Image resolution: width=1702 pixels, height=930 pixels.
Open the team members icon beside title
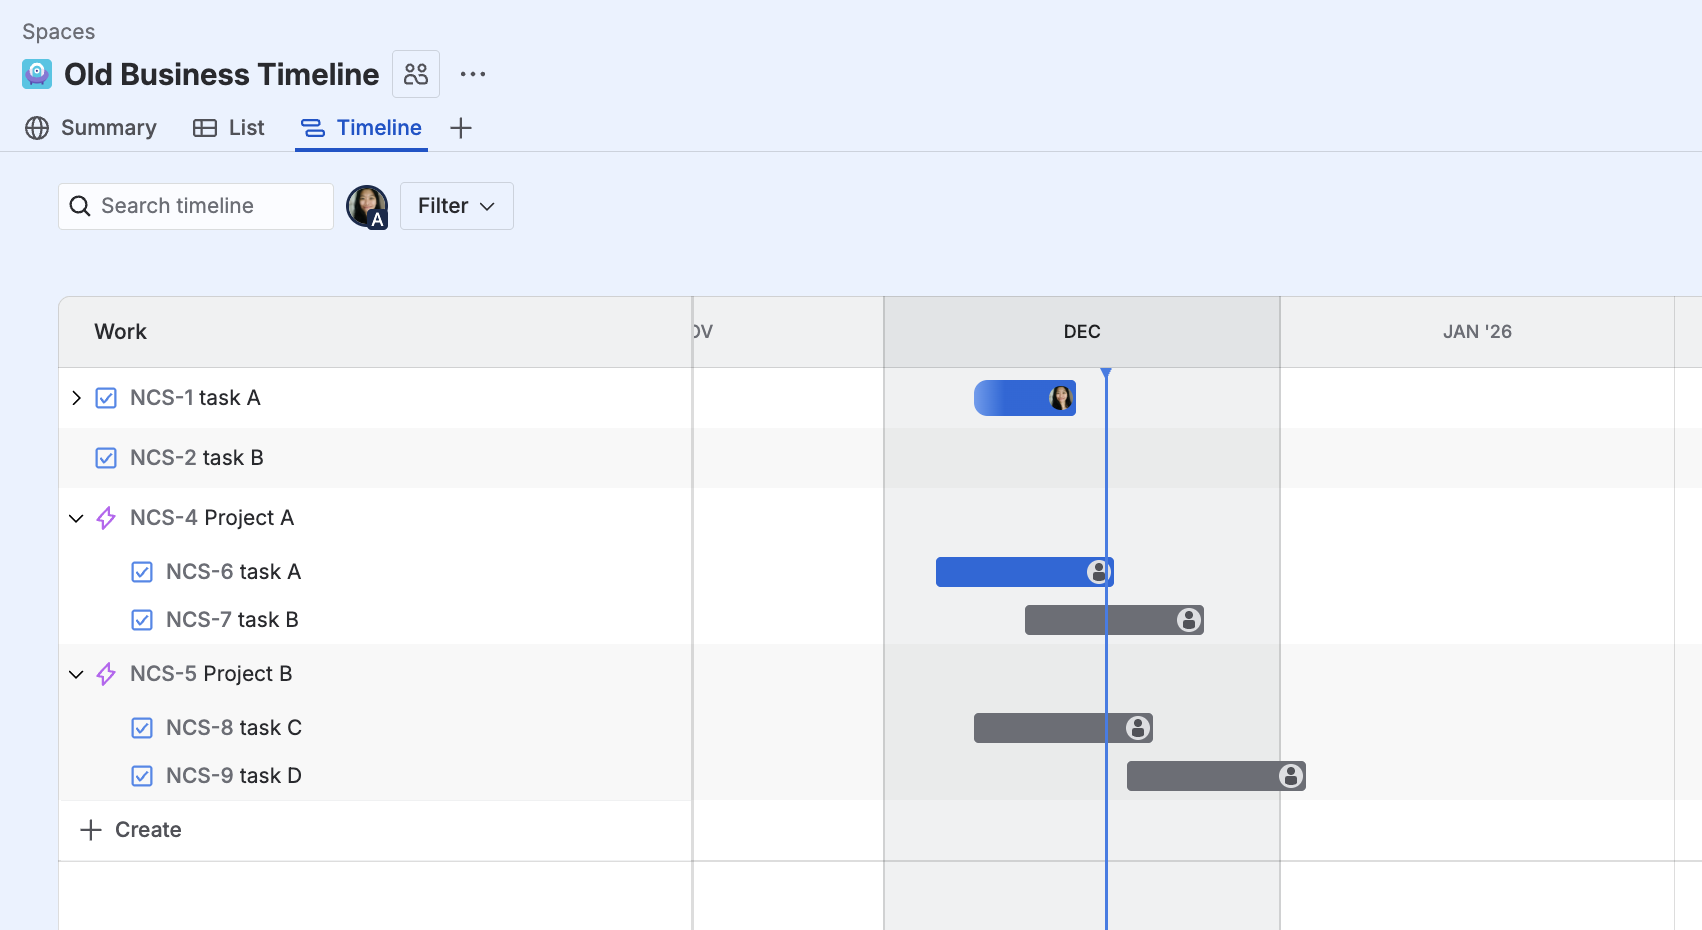pyautogui.click(x=416, y=74)
